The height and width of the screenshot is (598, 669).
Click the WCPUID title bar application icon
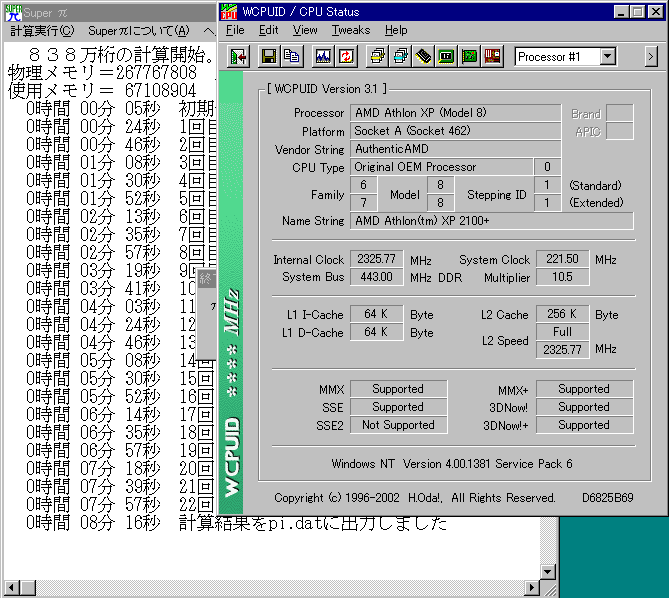(x=229, y=12)
